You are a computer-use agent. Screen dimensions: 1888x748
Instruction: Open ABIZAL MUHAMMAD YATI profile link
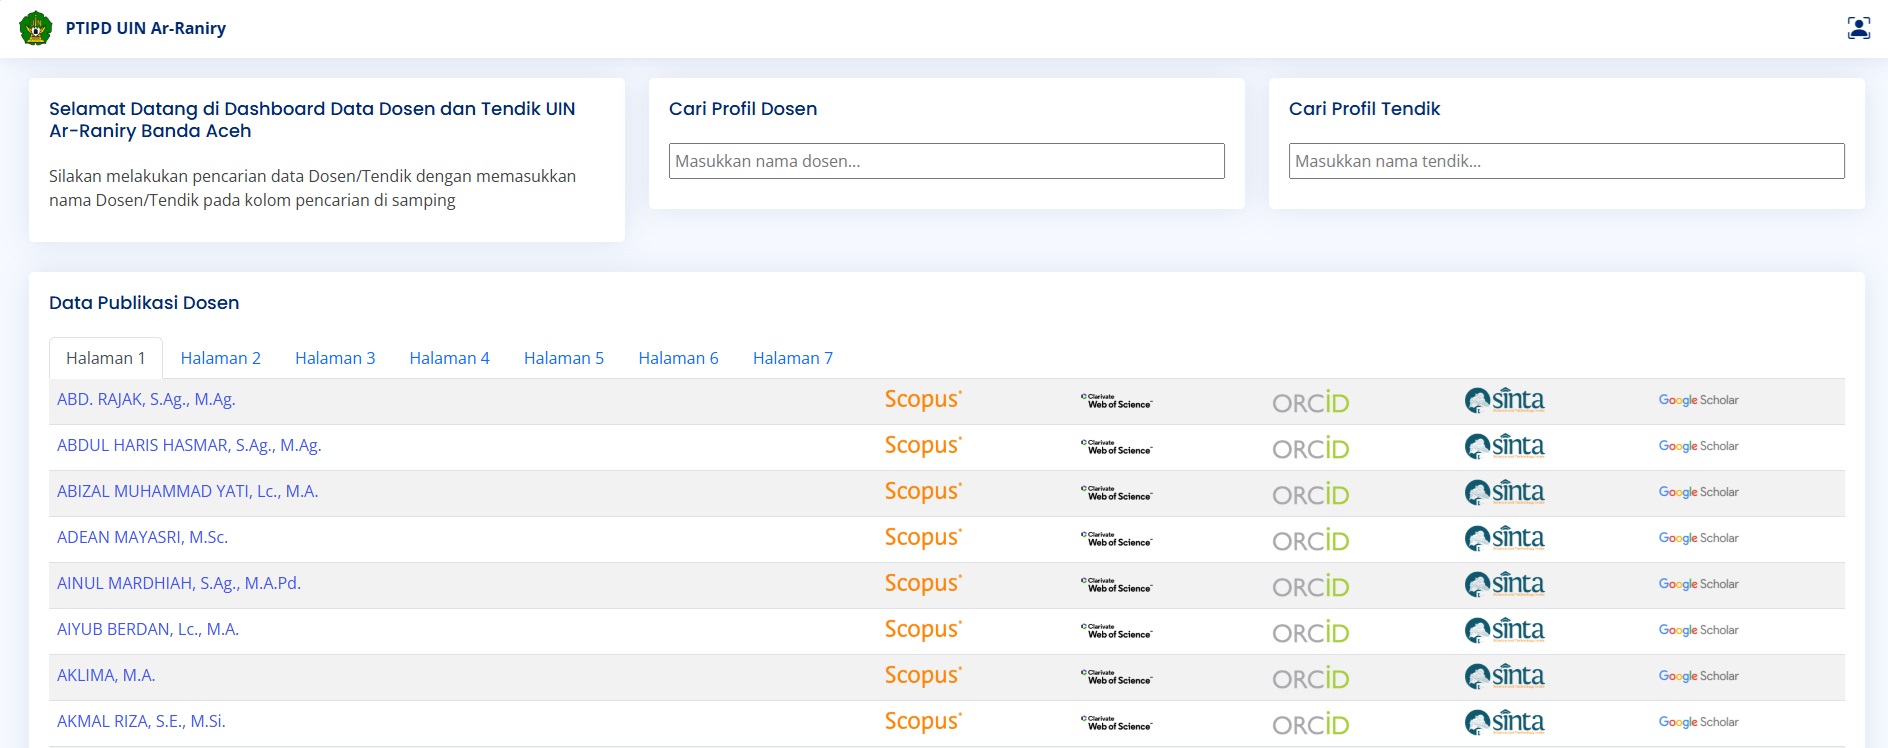coord(188,492)
